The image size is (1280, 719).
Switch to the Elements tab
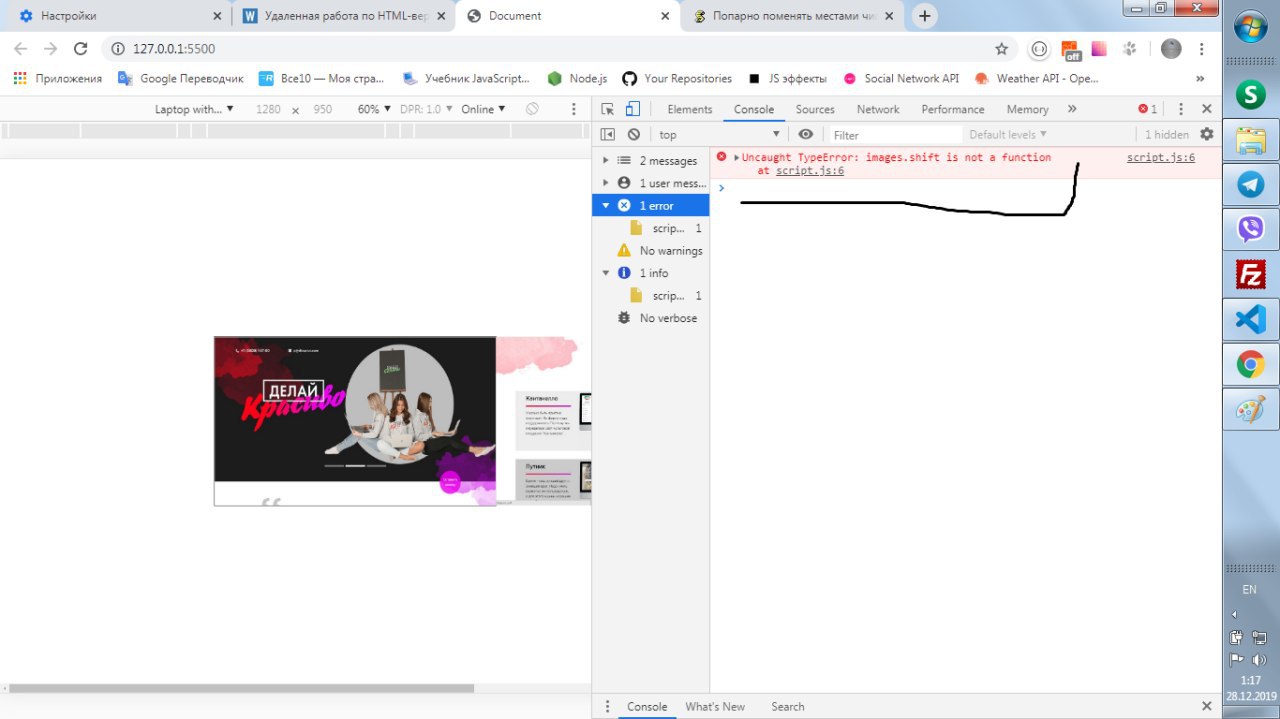[x=690, y=109]
